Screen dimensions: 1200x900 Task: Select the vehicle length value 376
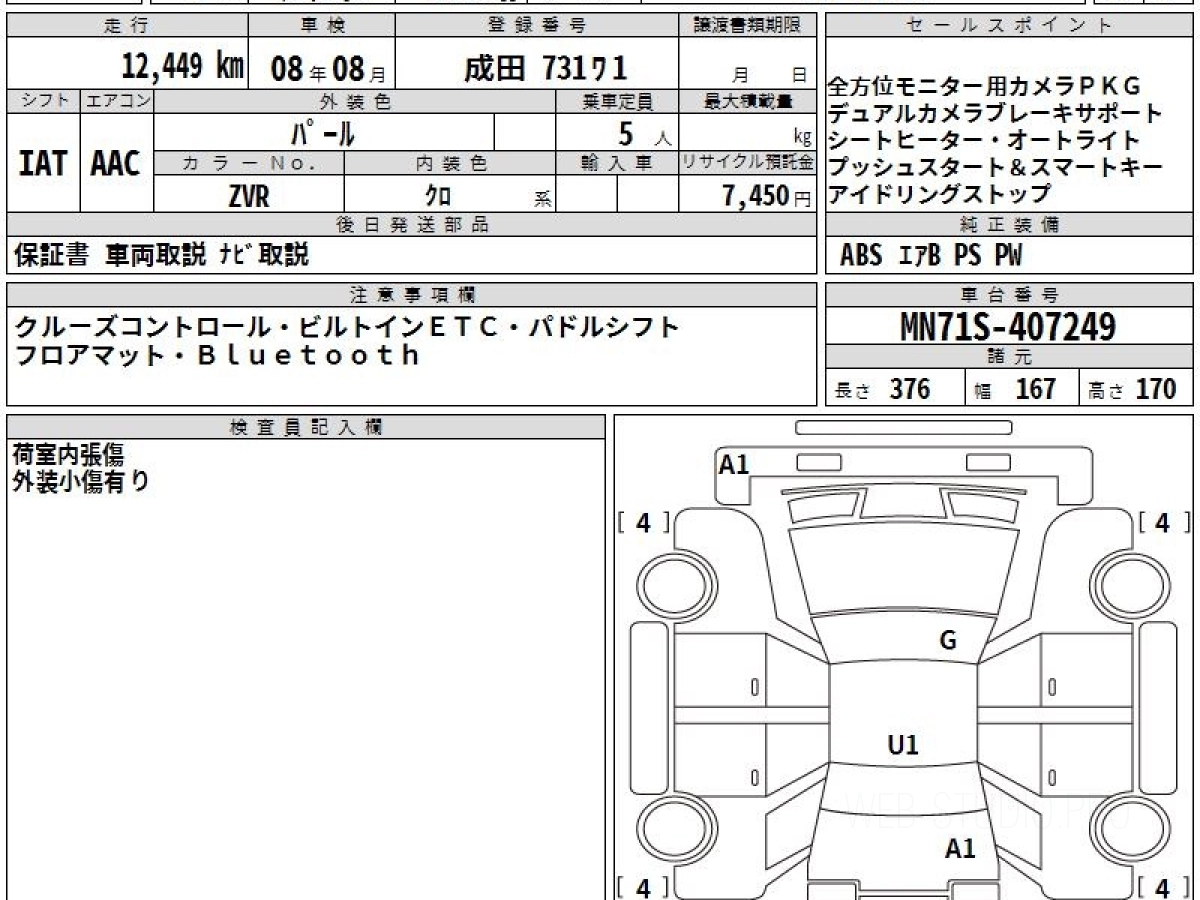coord(909,389)
